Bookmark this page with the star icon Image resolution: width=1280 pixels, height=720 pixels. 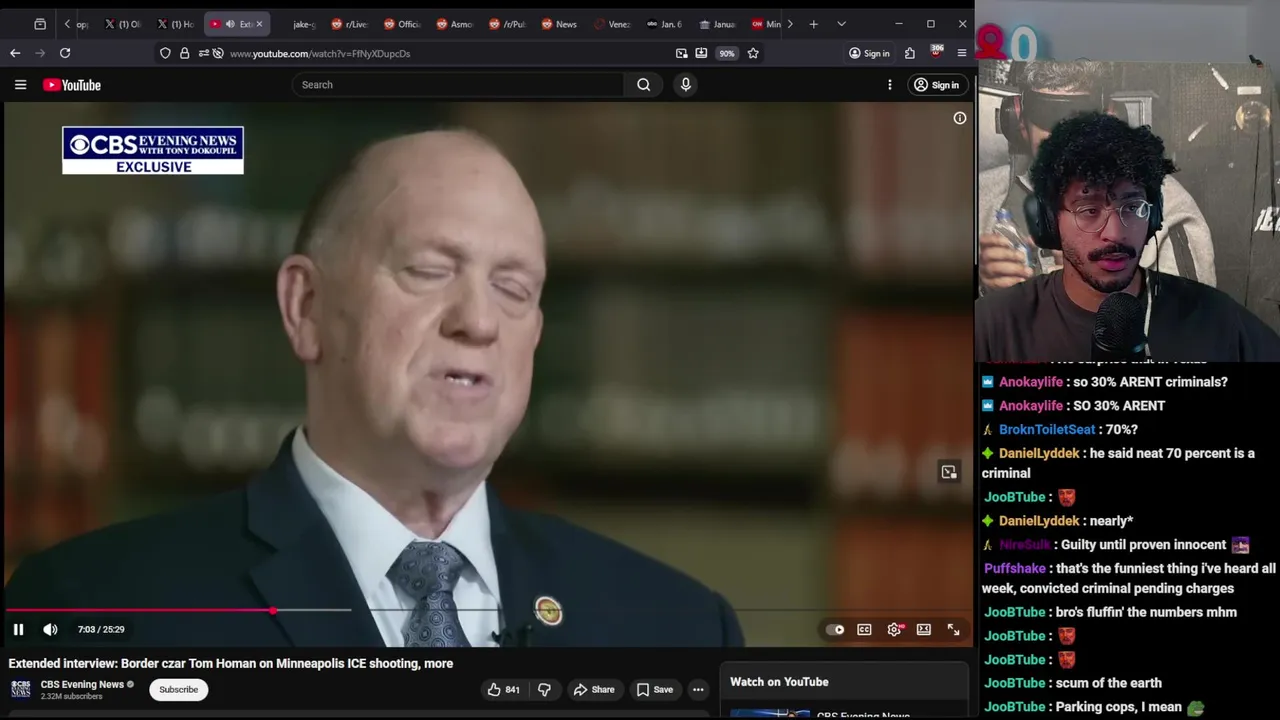[x=753, y=53]
